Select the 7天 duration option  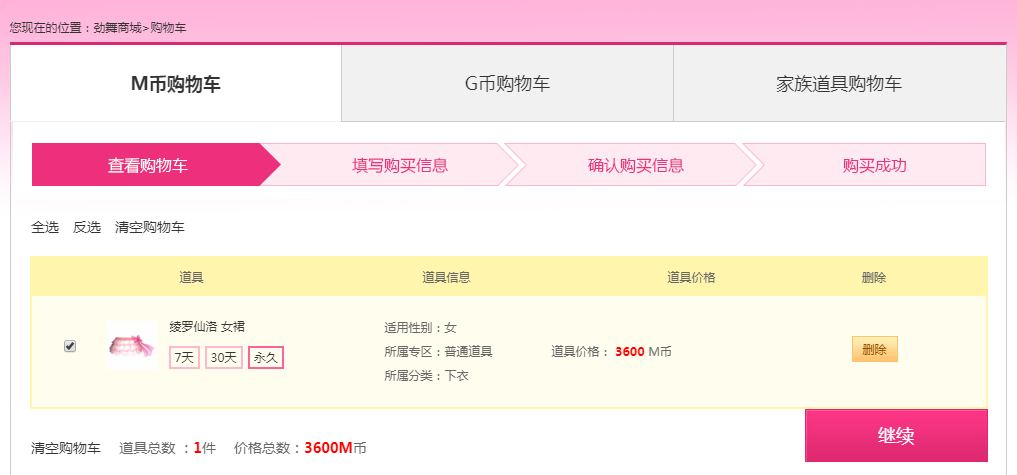pos(184,358)
